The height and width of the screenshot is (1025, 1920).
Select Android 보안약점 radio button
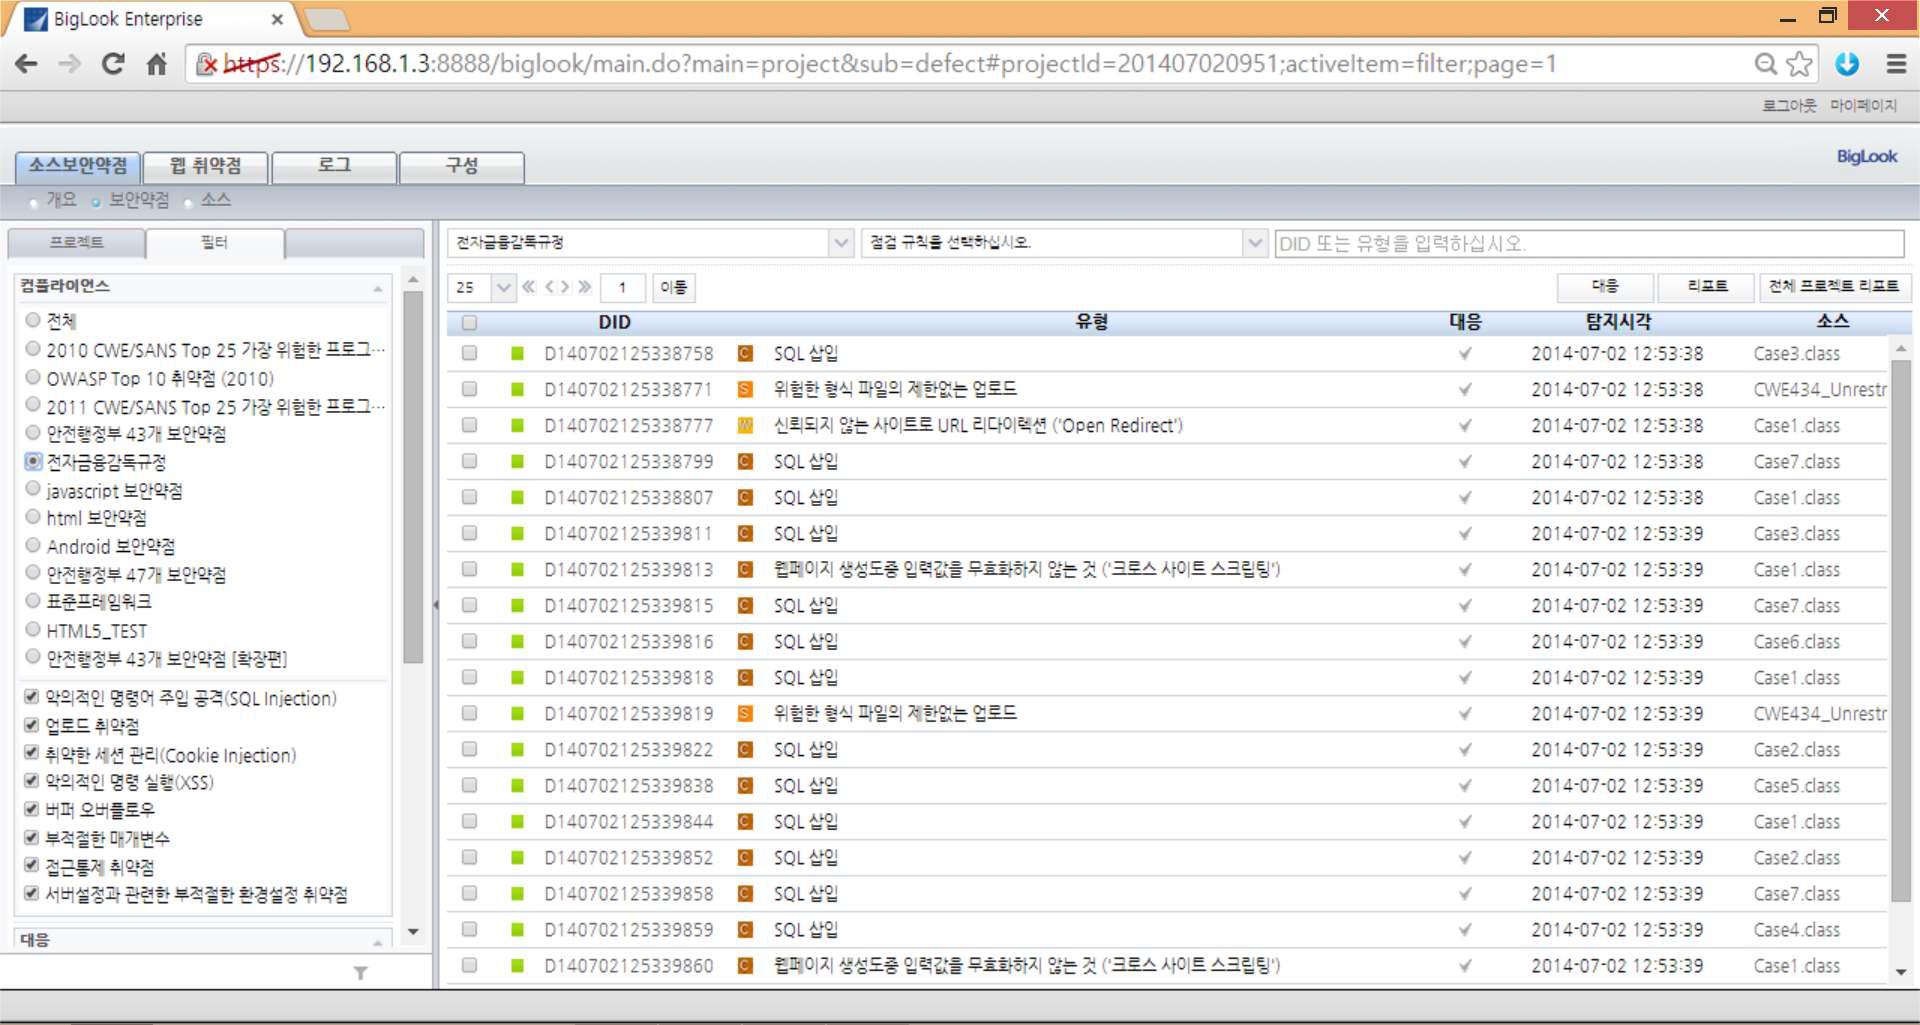coord(33,545)
